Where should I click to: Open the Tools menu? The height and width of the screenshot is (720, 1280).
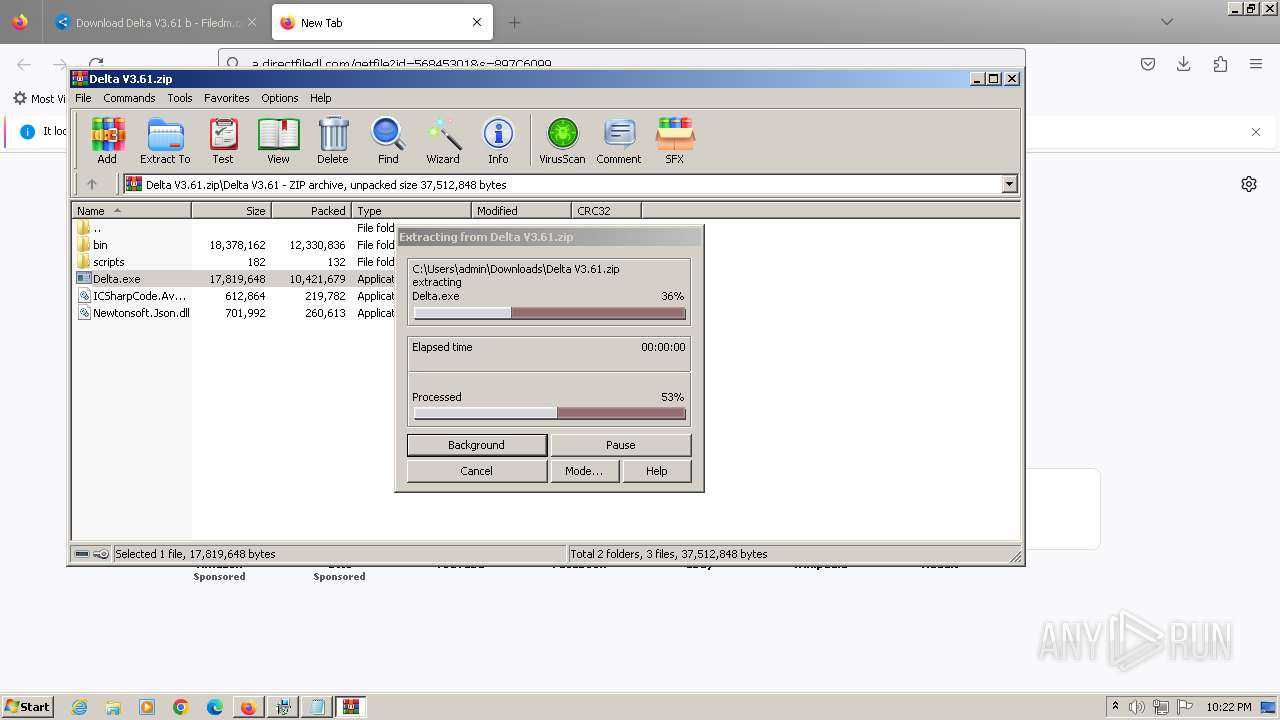pyautogui.click(x=180, y=98)
